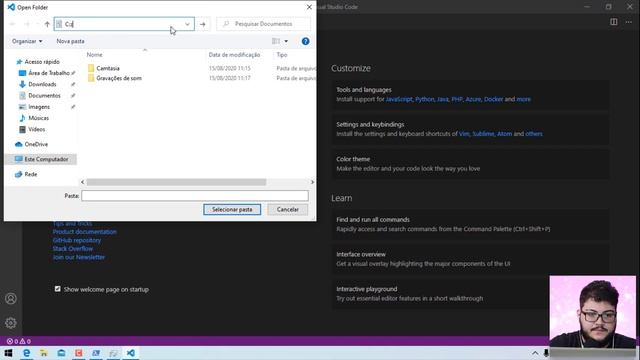Toggle Show welcome page on startup checkbox
This screenshot has width=640, height=360.
(58, 289)
